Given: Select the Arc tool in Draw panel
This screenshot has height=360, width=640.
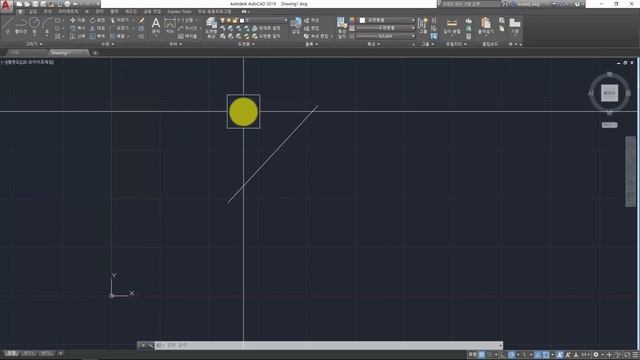Looking at the screenshot, I should click(x=47, y=24).
